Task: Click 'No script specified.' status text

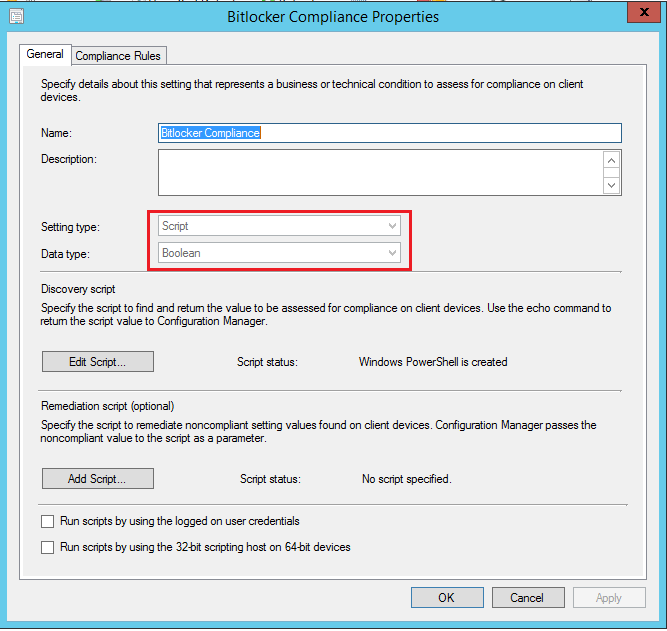Action: pyautogui.click(x=407, y=479)
